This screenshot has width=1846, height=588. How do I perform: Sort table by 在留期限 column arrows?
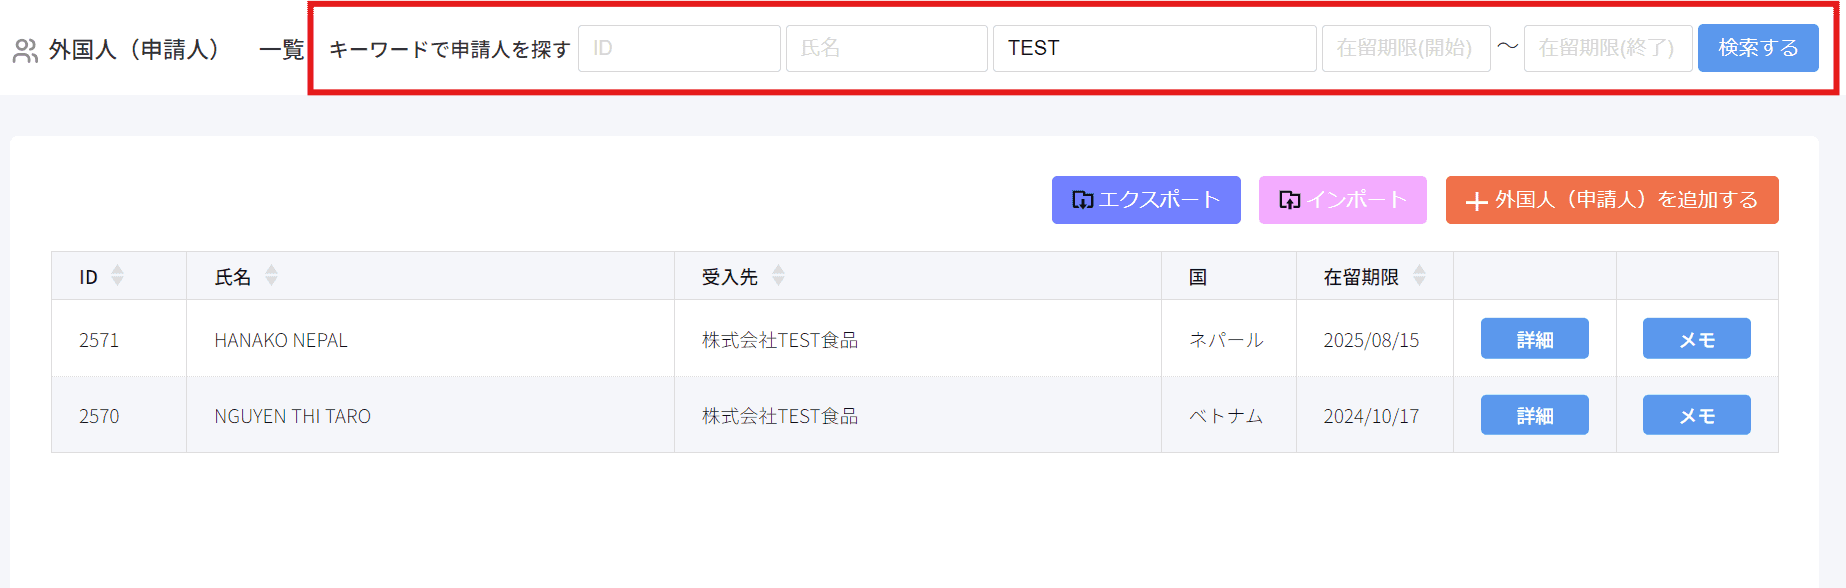point(1419,276)
